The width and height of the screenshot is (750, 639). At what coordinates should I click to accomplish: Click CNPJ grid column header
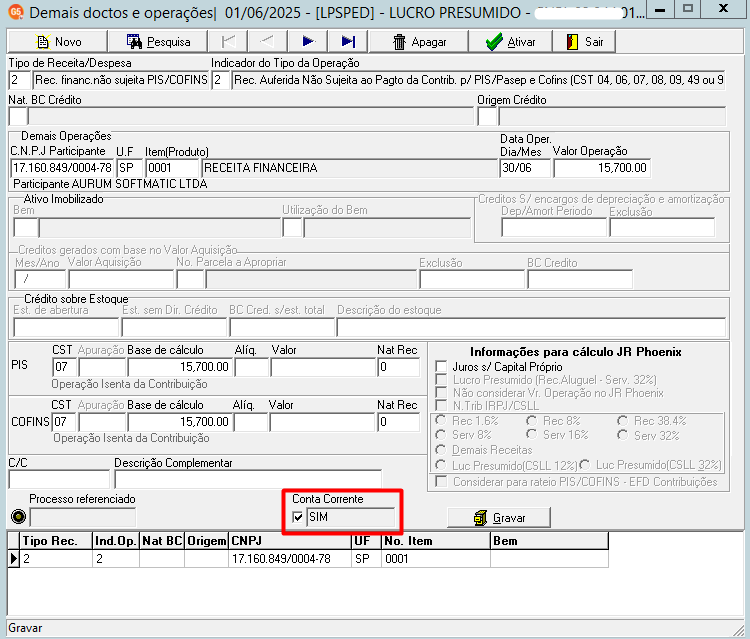point(290,541)
